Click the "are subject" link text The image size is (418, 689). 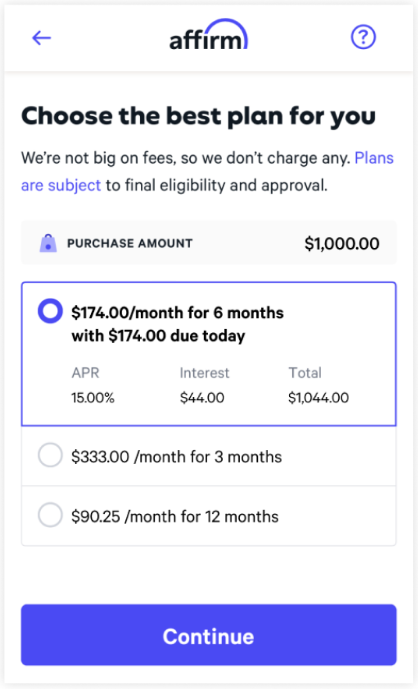point(61,185)
